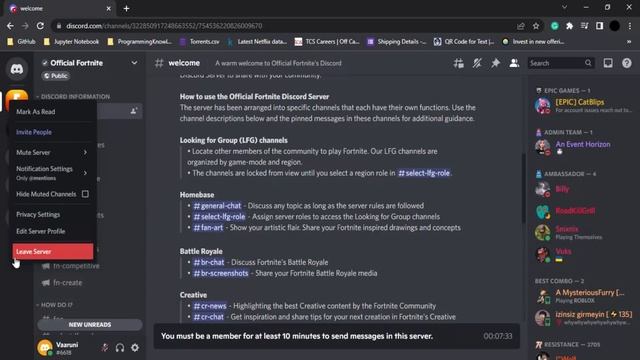Deafen with the headphones icon
Viewport: 640px width, 360px height.
coord(120,348)
